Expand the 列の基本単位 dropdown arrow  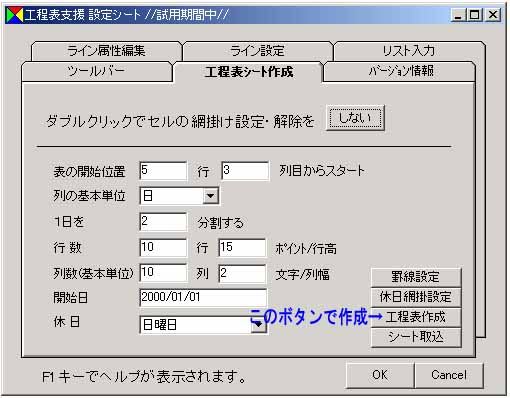pos(210,196)
